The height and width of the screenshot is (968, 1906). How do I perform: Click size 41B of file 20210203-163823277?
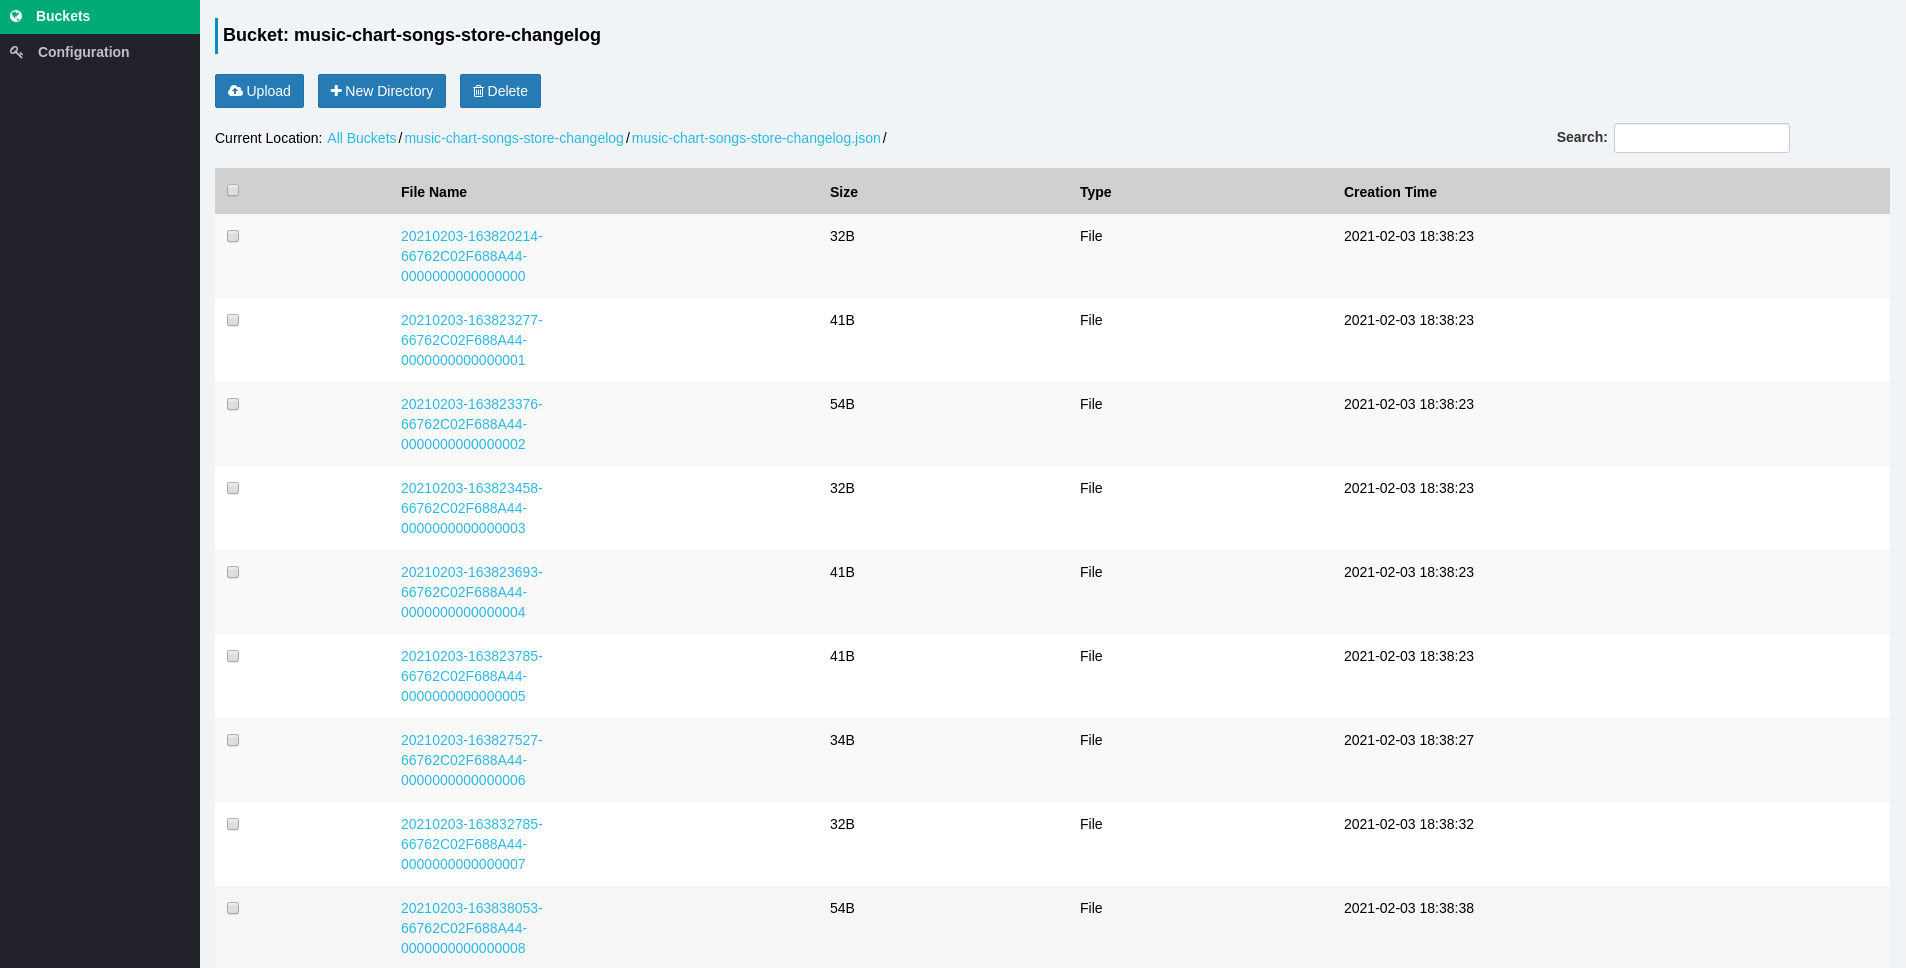tap(842, 320)
